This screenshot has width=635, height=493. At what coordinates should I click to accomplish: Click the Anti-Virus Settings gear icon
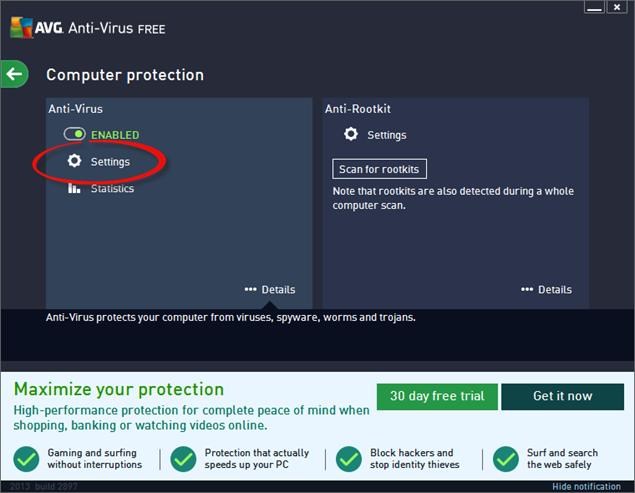[x=74, y=161]
